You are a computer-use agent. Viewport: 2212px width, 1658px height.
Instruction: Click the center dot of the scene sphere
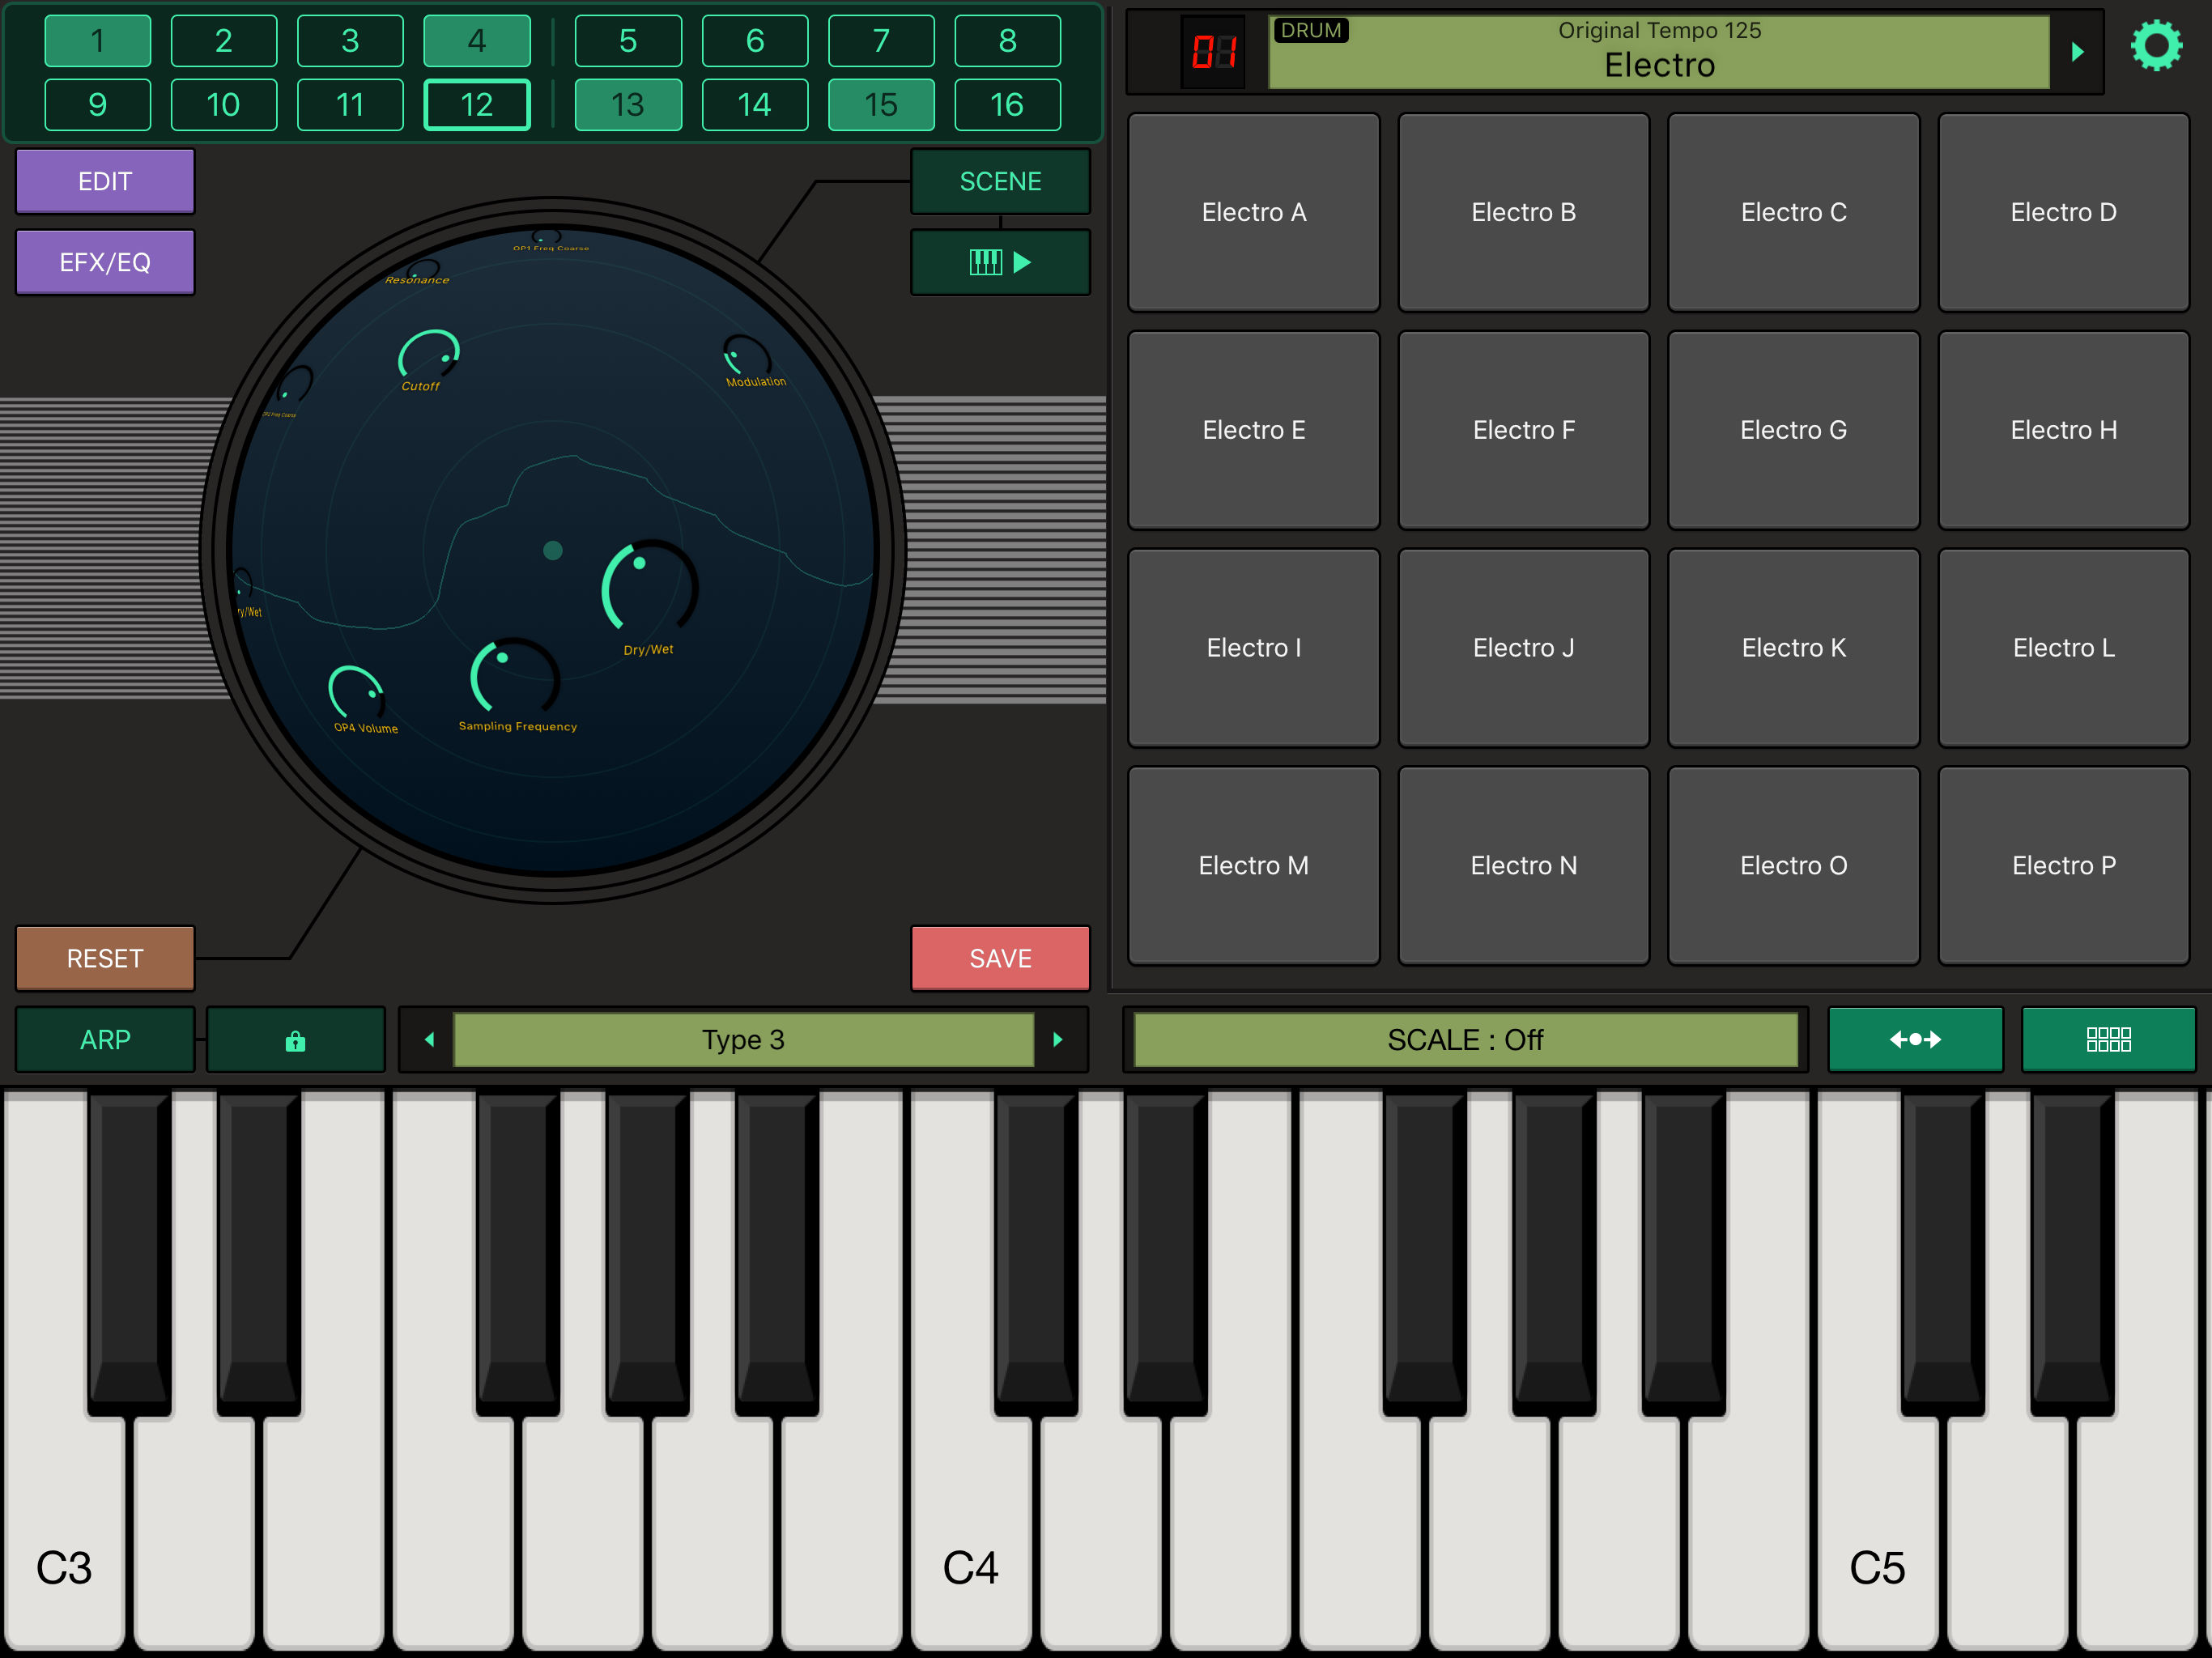click(553, 550)
